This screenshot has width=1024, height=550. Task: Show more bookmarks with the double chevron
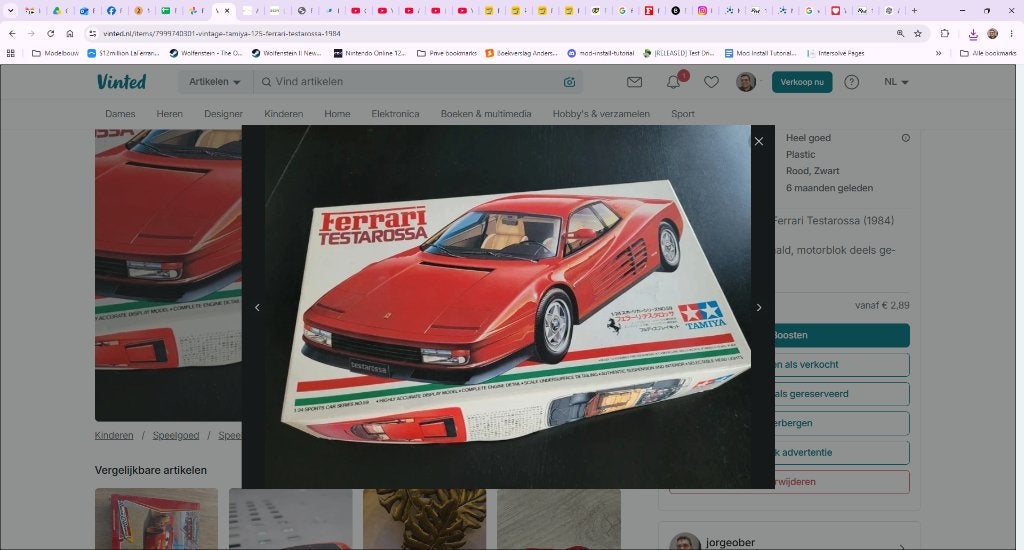click(x=938, y=53)
